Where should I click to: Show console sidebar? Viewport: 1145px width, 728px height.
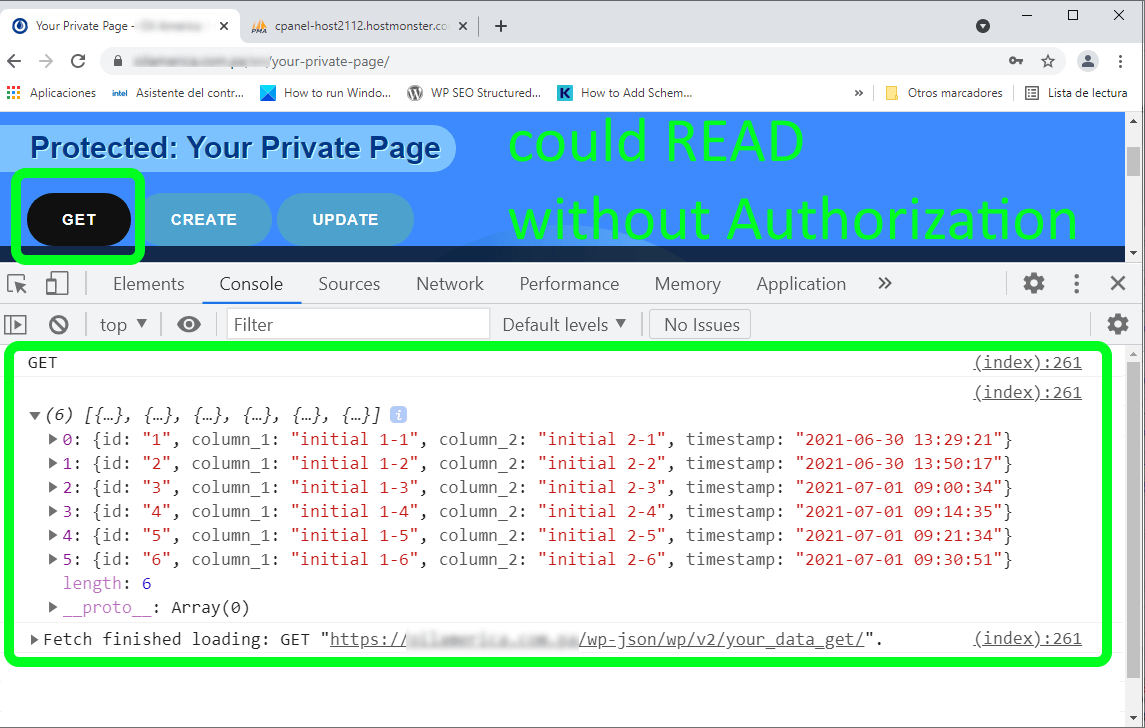point(15,324)
